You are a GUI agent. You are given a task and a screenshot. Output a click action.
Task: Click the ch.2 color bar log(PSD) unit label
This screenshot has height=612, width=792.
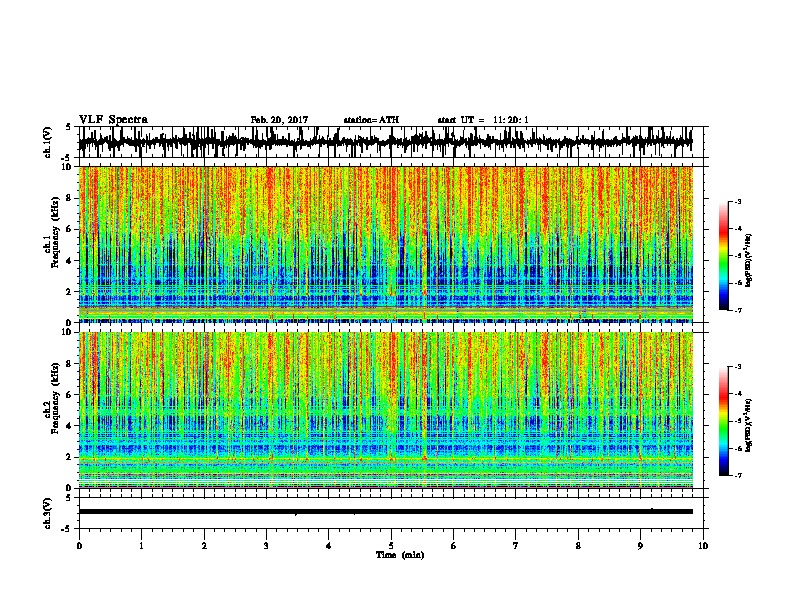pyautogui.click(x=748, y=425)
